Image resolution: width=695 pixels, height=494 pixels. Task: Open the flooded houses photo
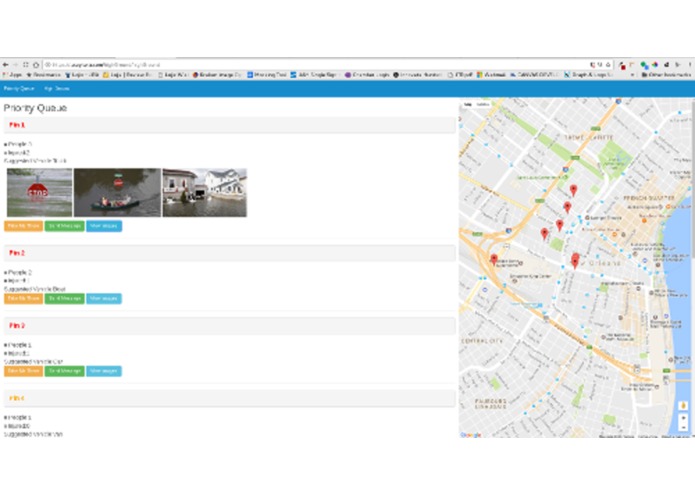pyautogui.click(x=204, y=192)
